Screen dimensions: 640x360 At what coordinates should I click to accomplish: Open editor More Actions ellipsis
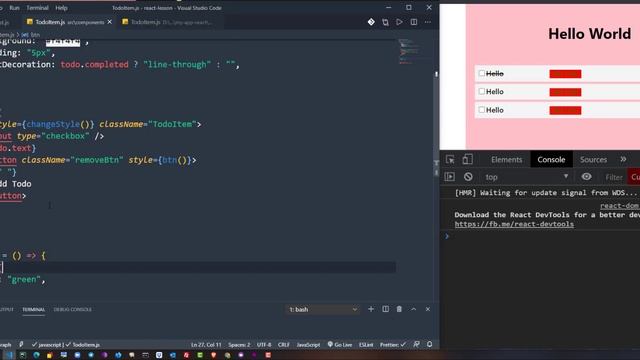428,22
